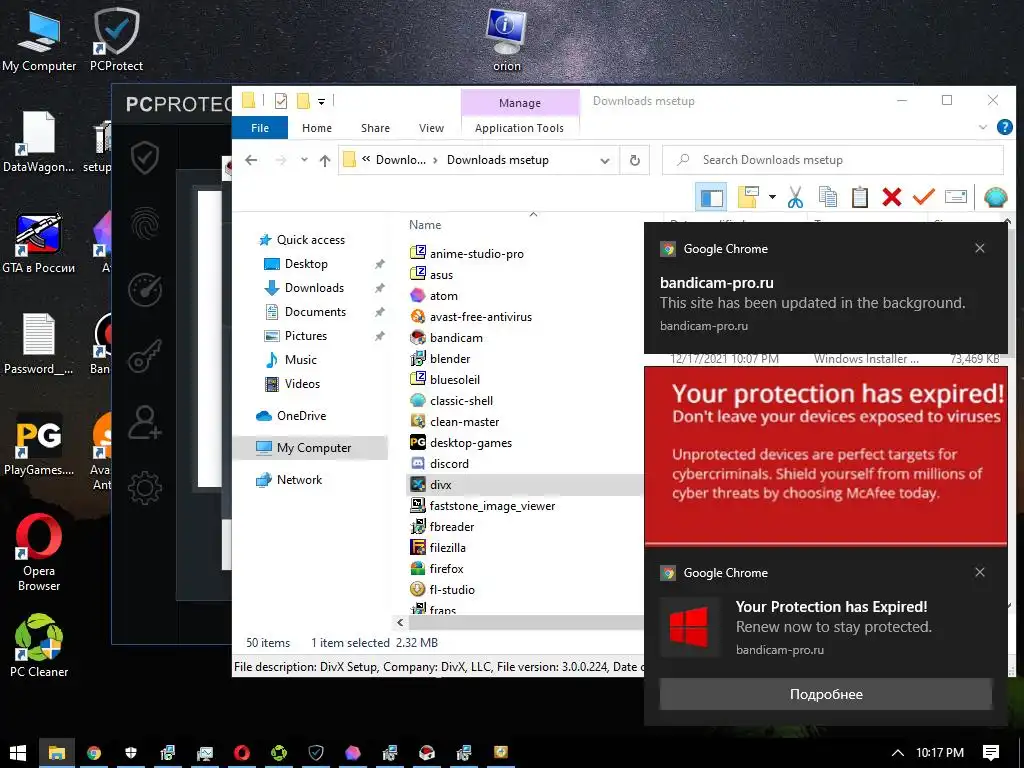
Task: Click the Copy pages toolbar icon
Action: [x=827, y=197]
